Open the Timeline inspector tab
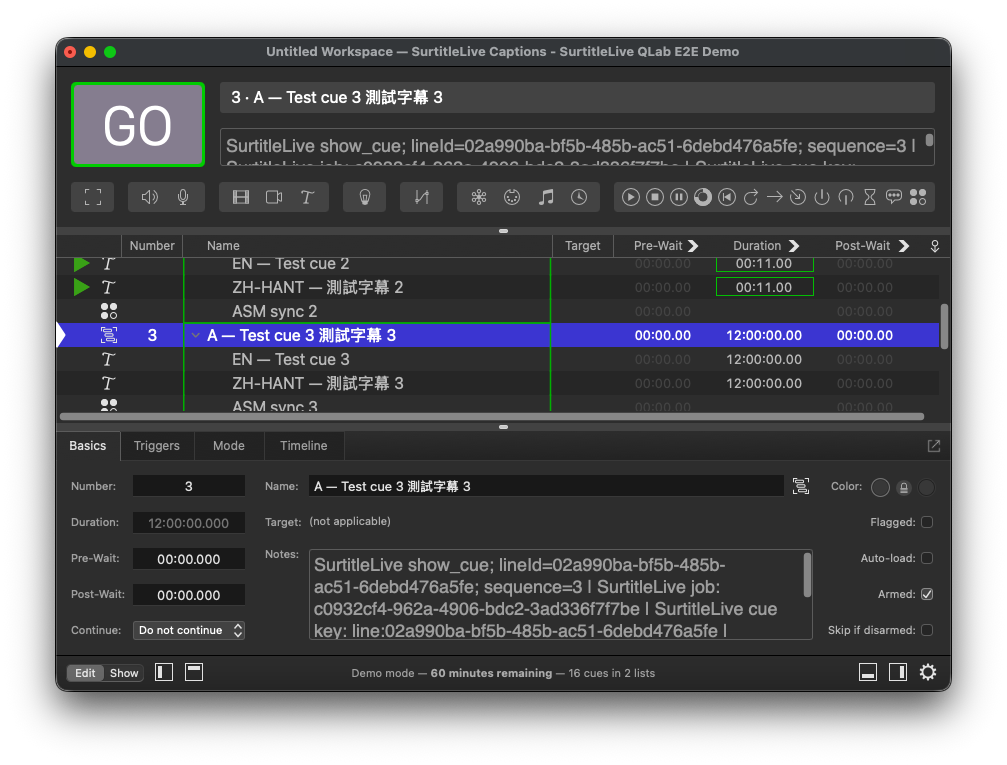 pyautogui.click(x=304, y=446)
